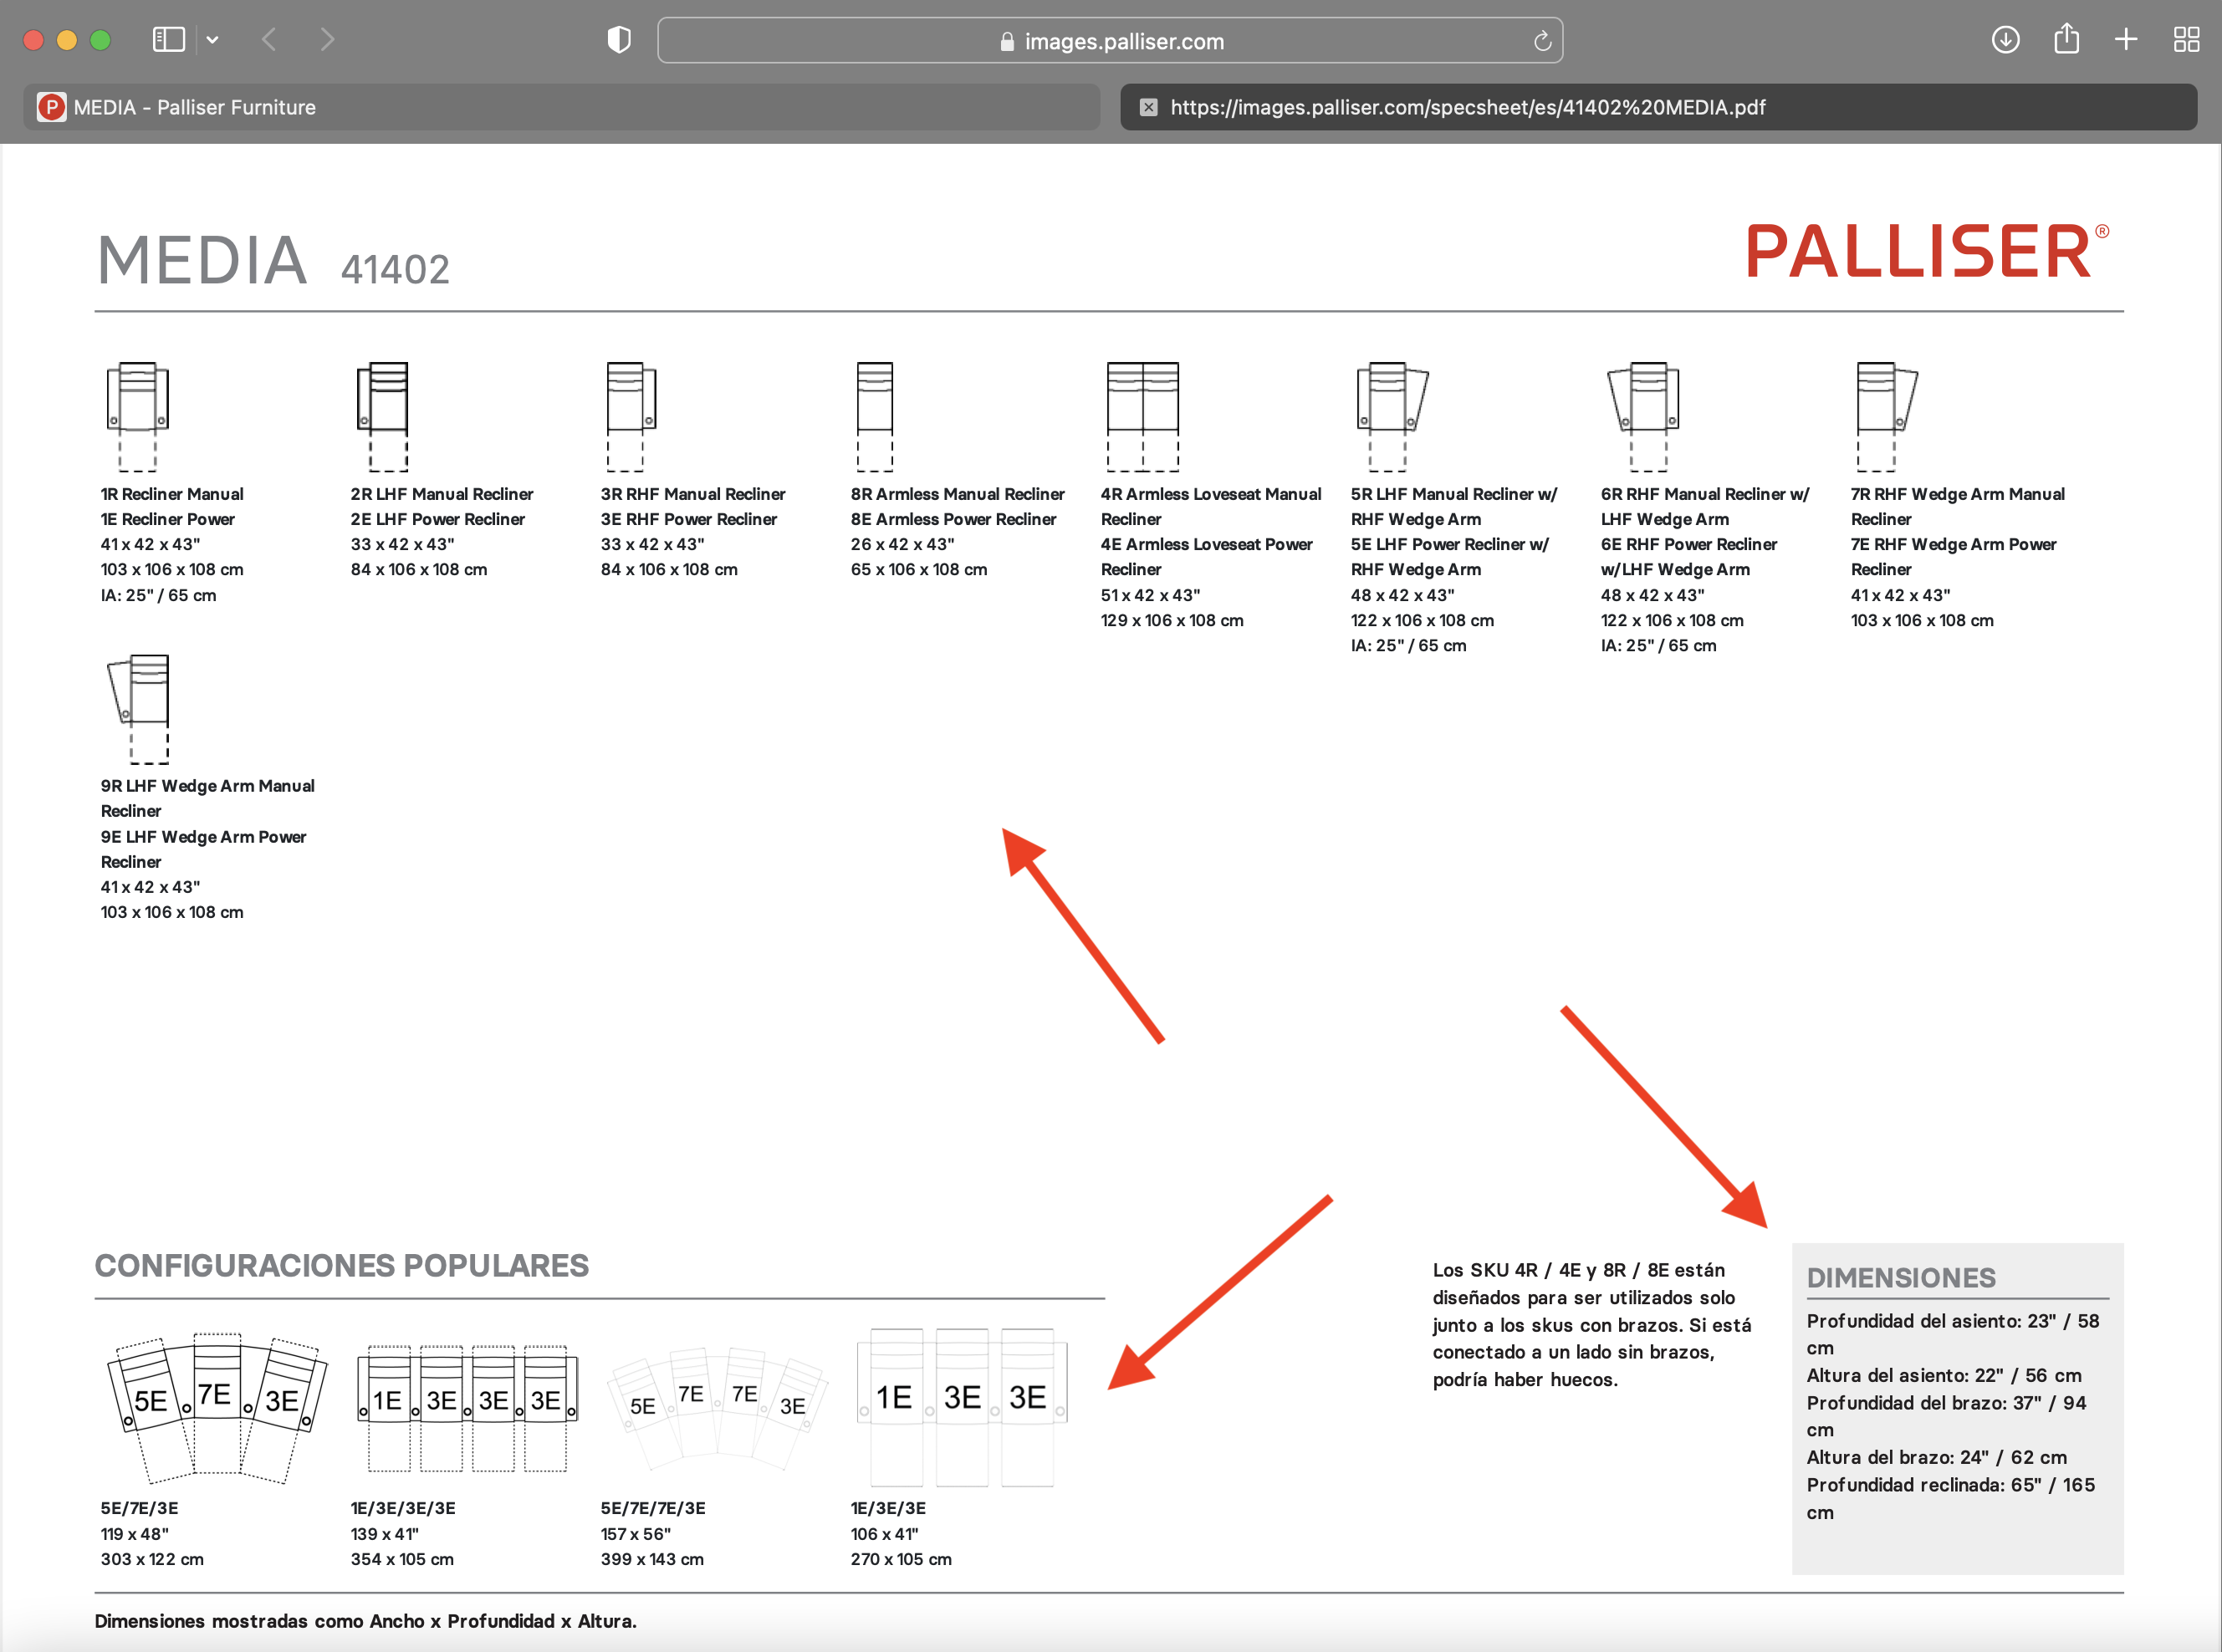Click the DIMENSIONES heading
The height and width of the screenshot is (1652, 2222).
1900,1277
